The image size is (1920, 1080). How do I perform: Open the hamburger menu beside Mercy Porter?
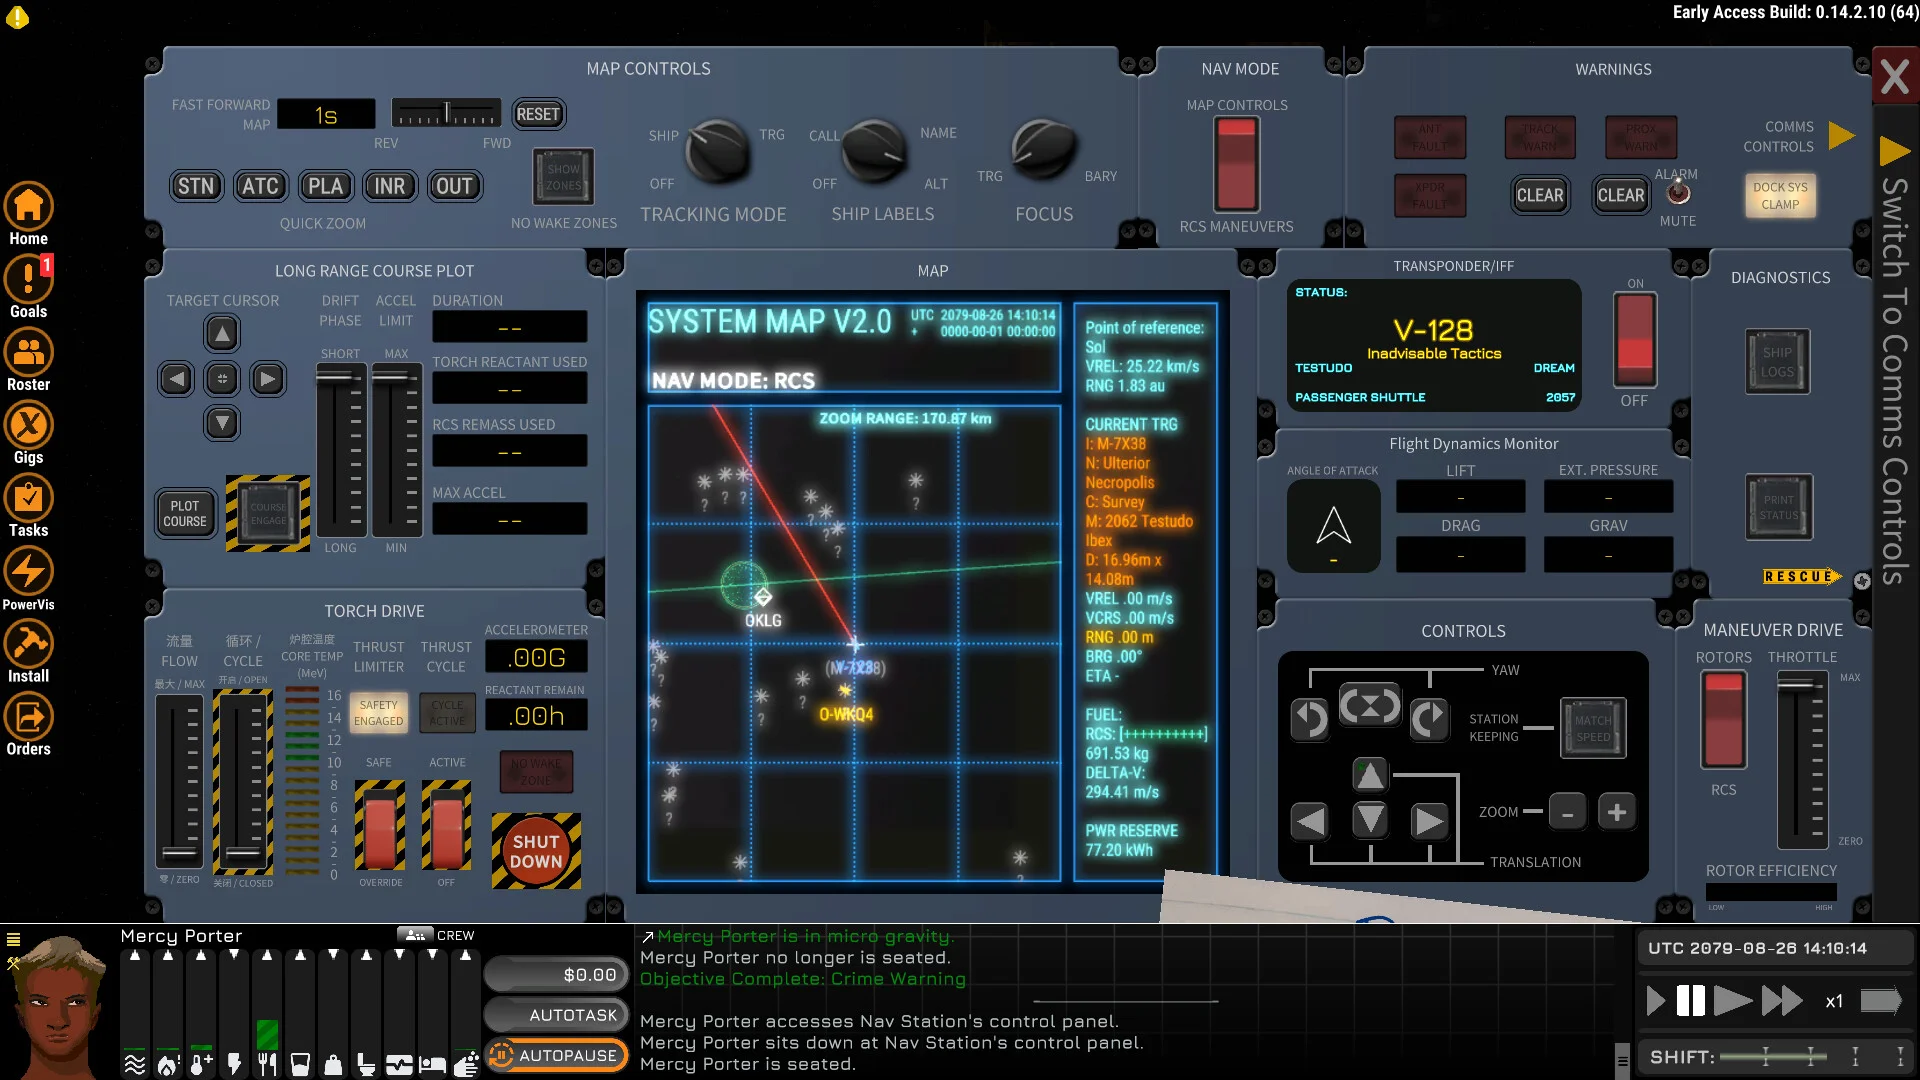(x=14, y=940)
